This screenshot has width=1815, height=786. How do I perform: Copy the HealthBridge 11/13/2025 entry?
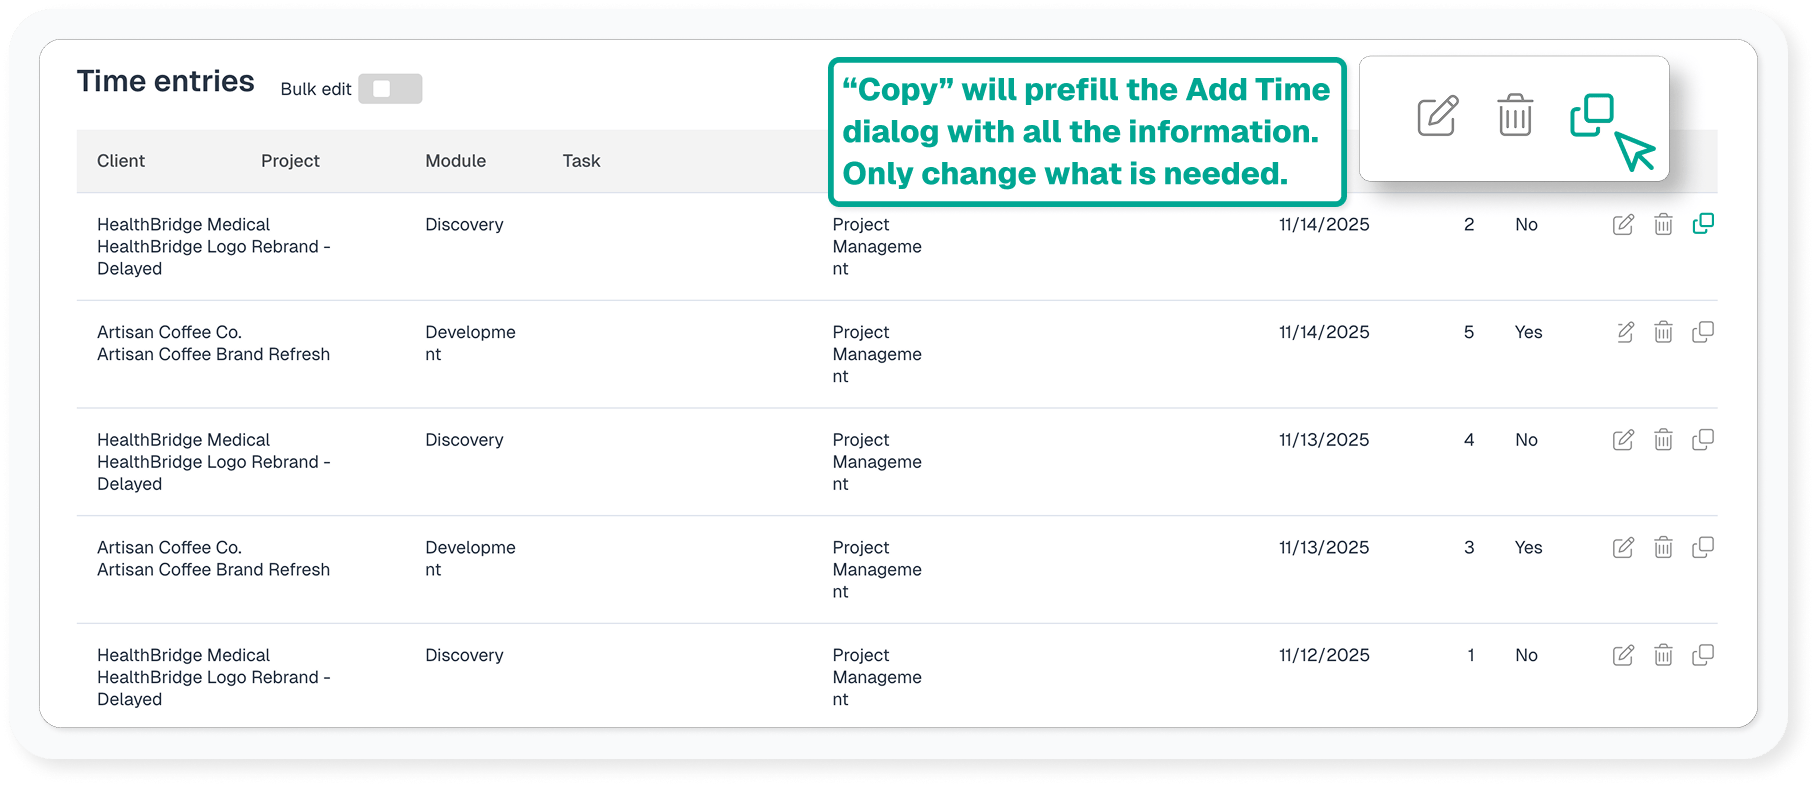click(1703, 440)
